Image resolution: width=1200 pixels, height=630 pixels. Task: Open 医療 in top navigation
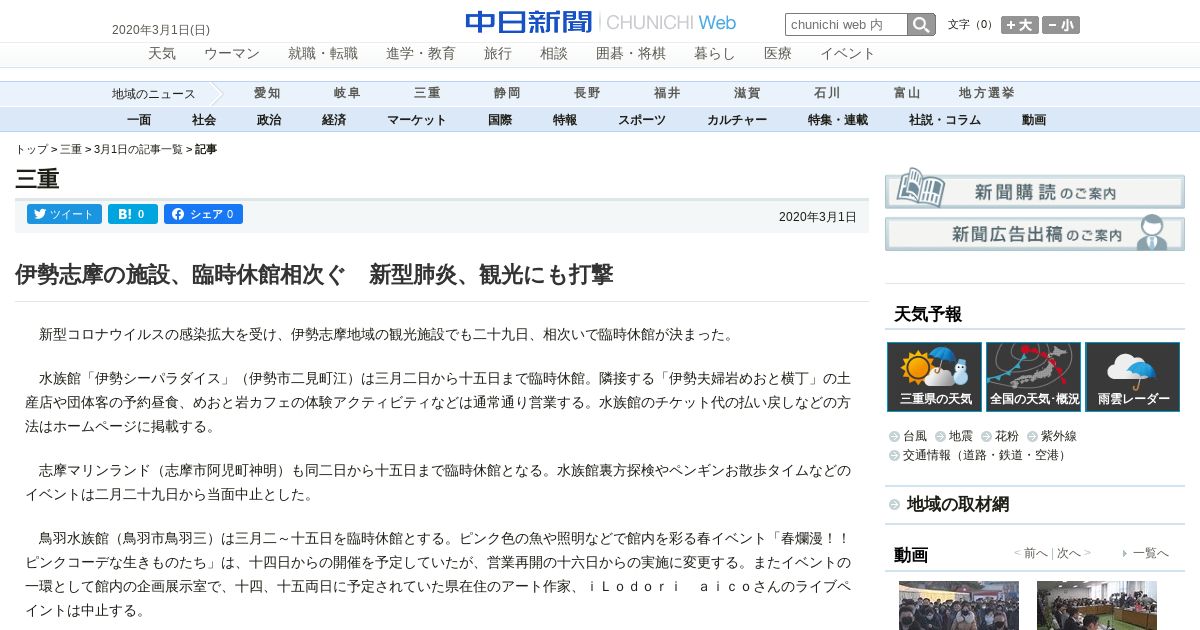click(x=778, y=54)
